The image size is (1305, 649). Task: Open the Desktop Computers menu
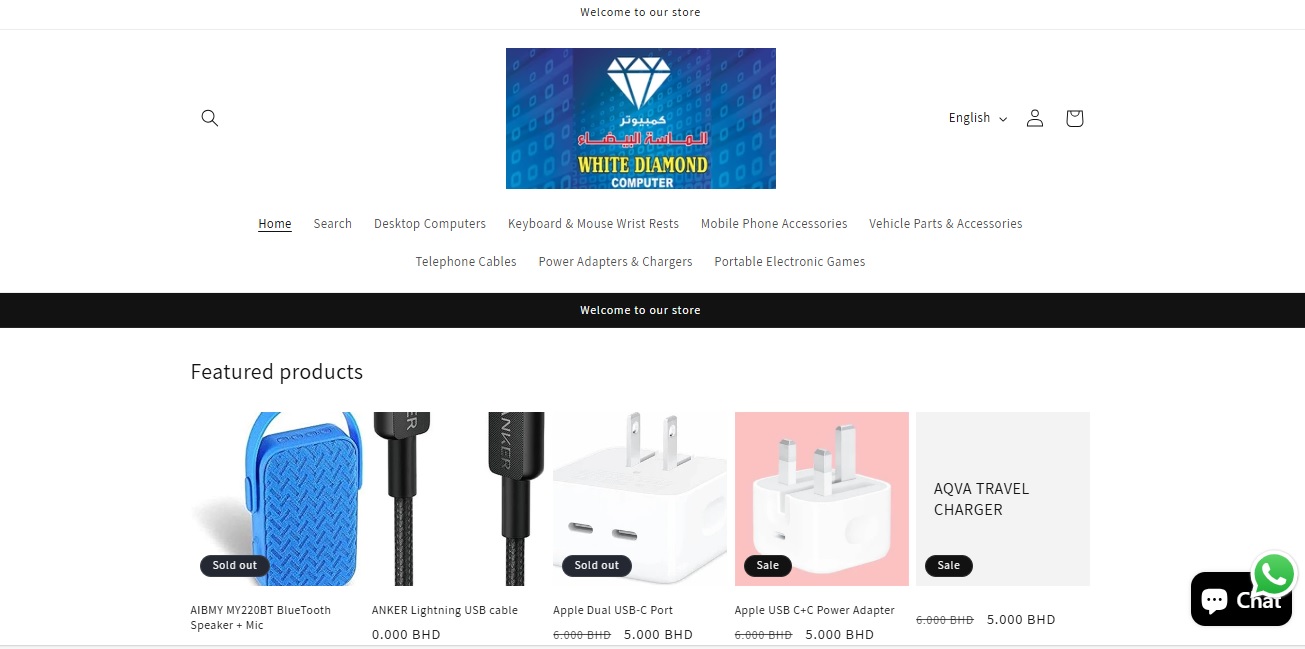430,224
